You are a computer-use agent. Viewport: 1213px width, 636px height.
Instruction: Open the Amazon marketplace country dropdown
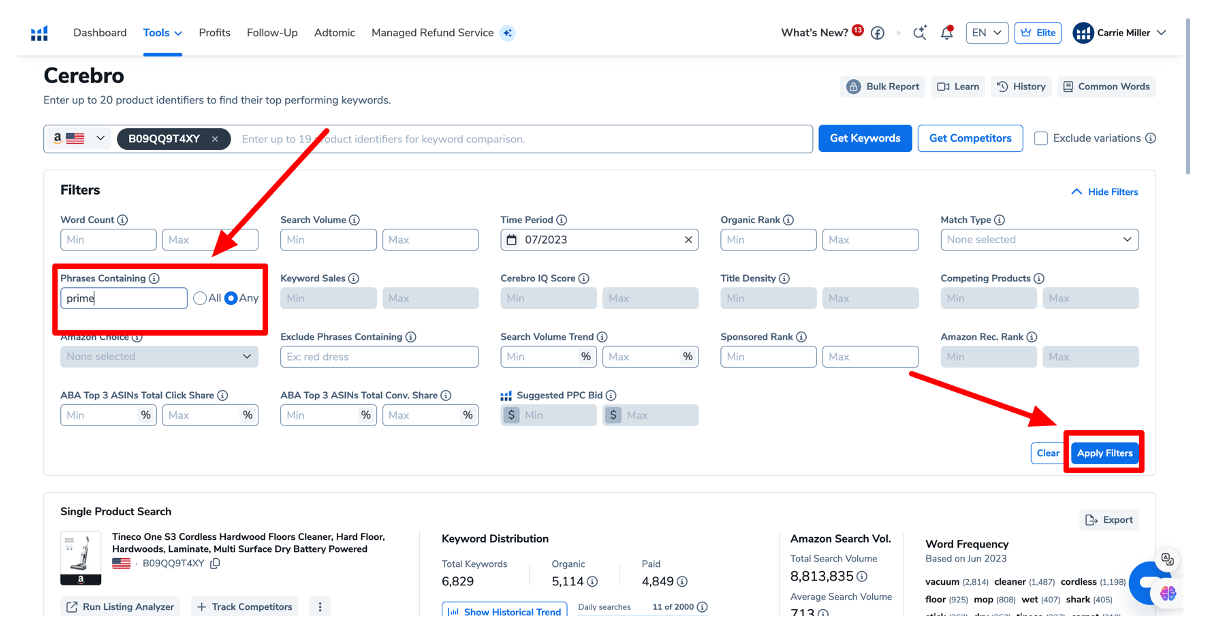click(x=78, y=139)
